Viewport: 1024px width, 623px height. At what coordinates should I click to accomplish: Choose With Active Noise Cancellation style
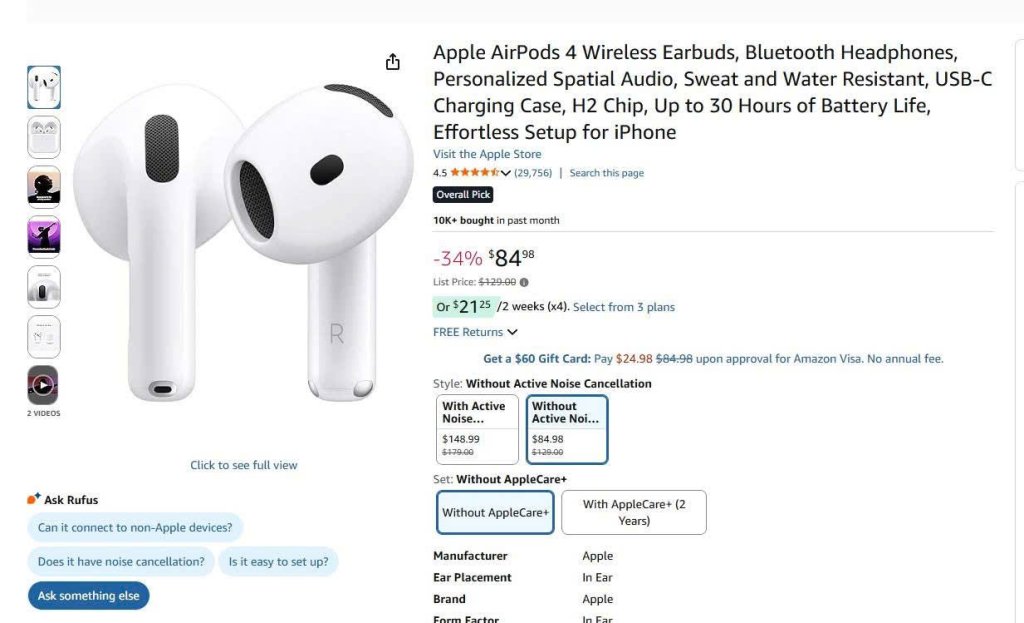click(x=478, y=429)
